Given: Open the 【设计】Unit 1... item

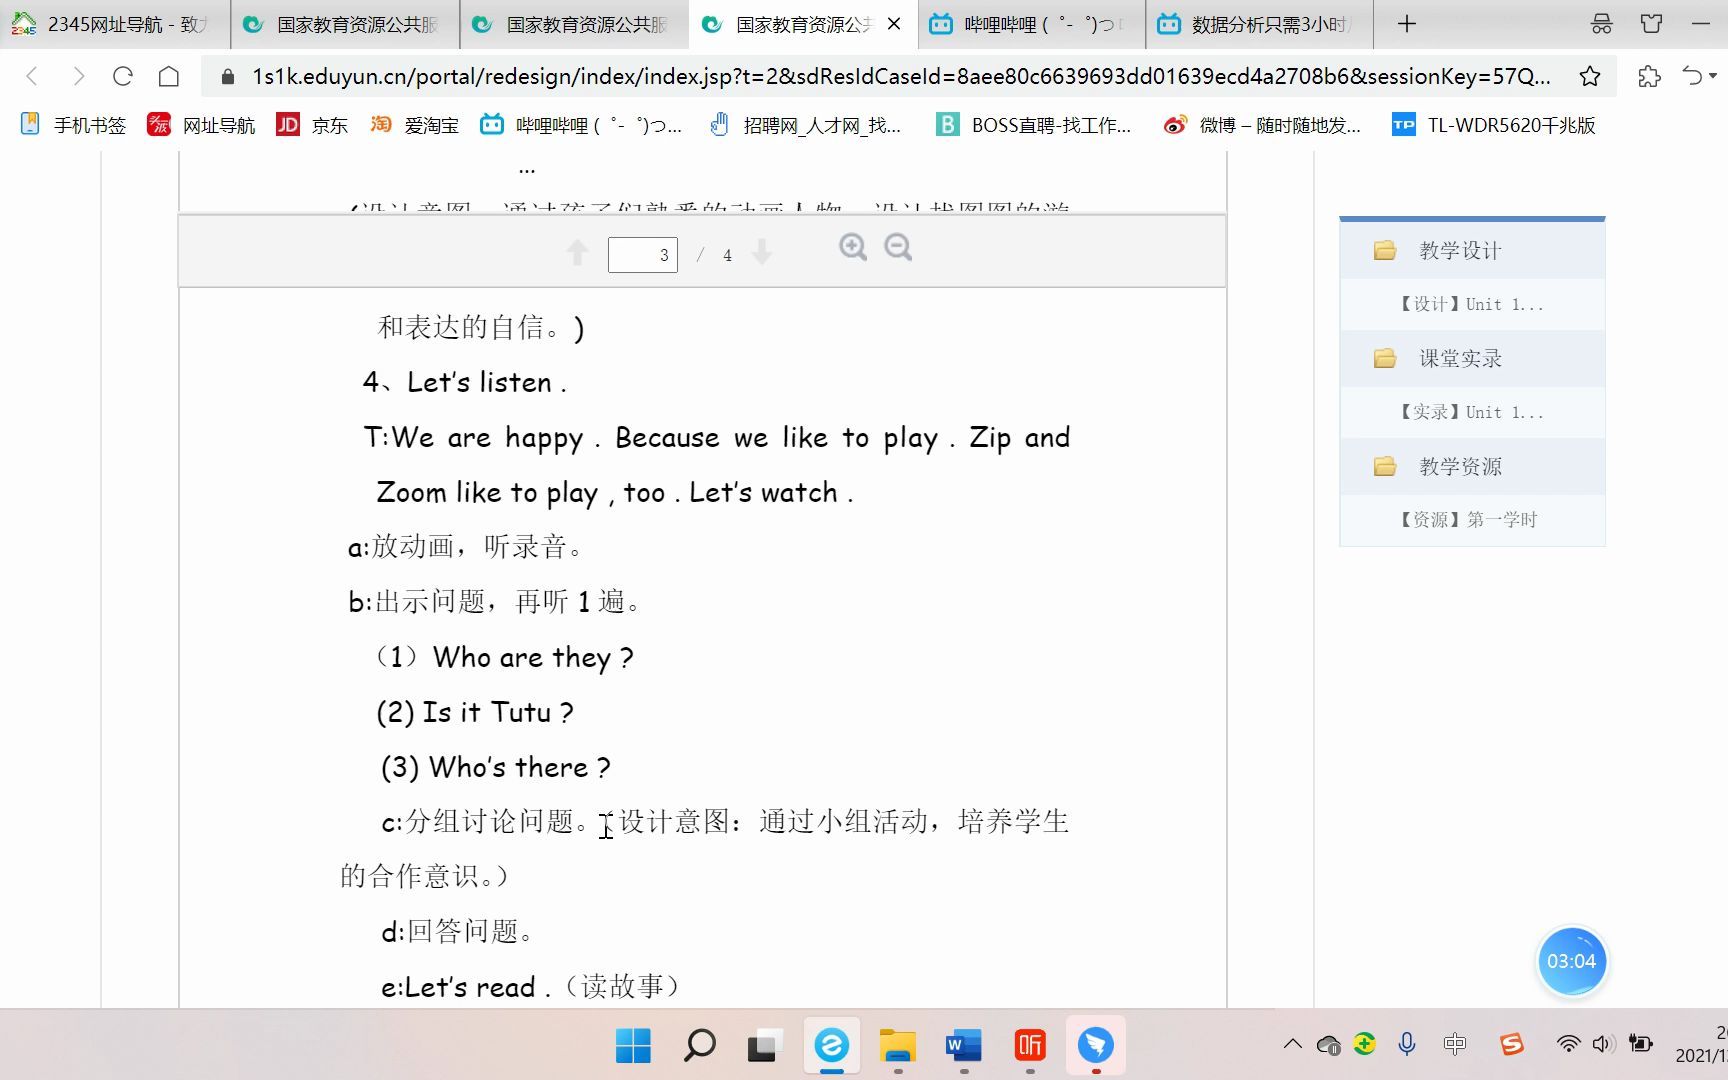Looking at the screenshot, I should tap(1472, 305).
